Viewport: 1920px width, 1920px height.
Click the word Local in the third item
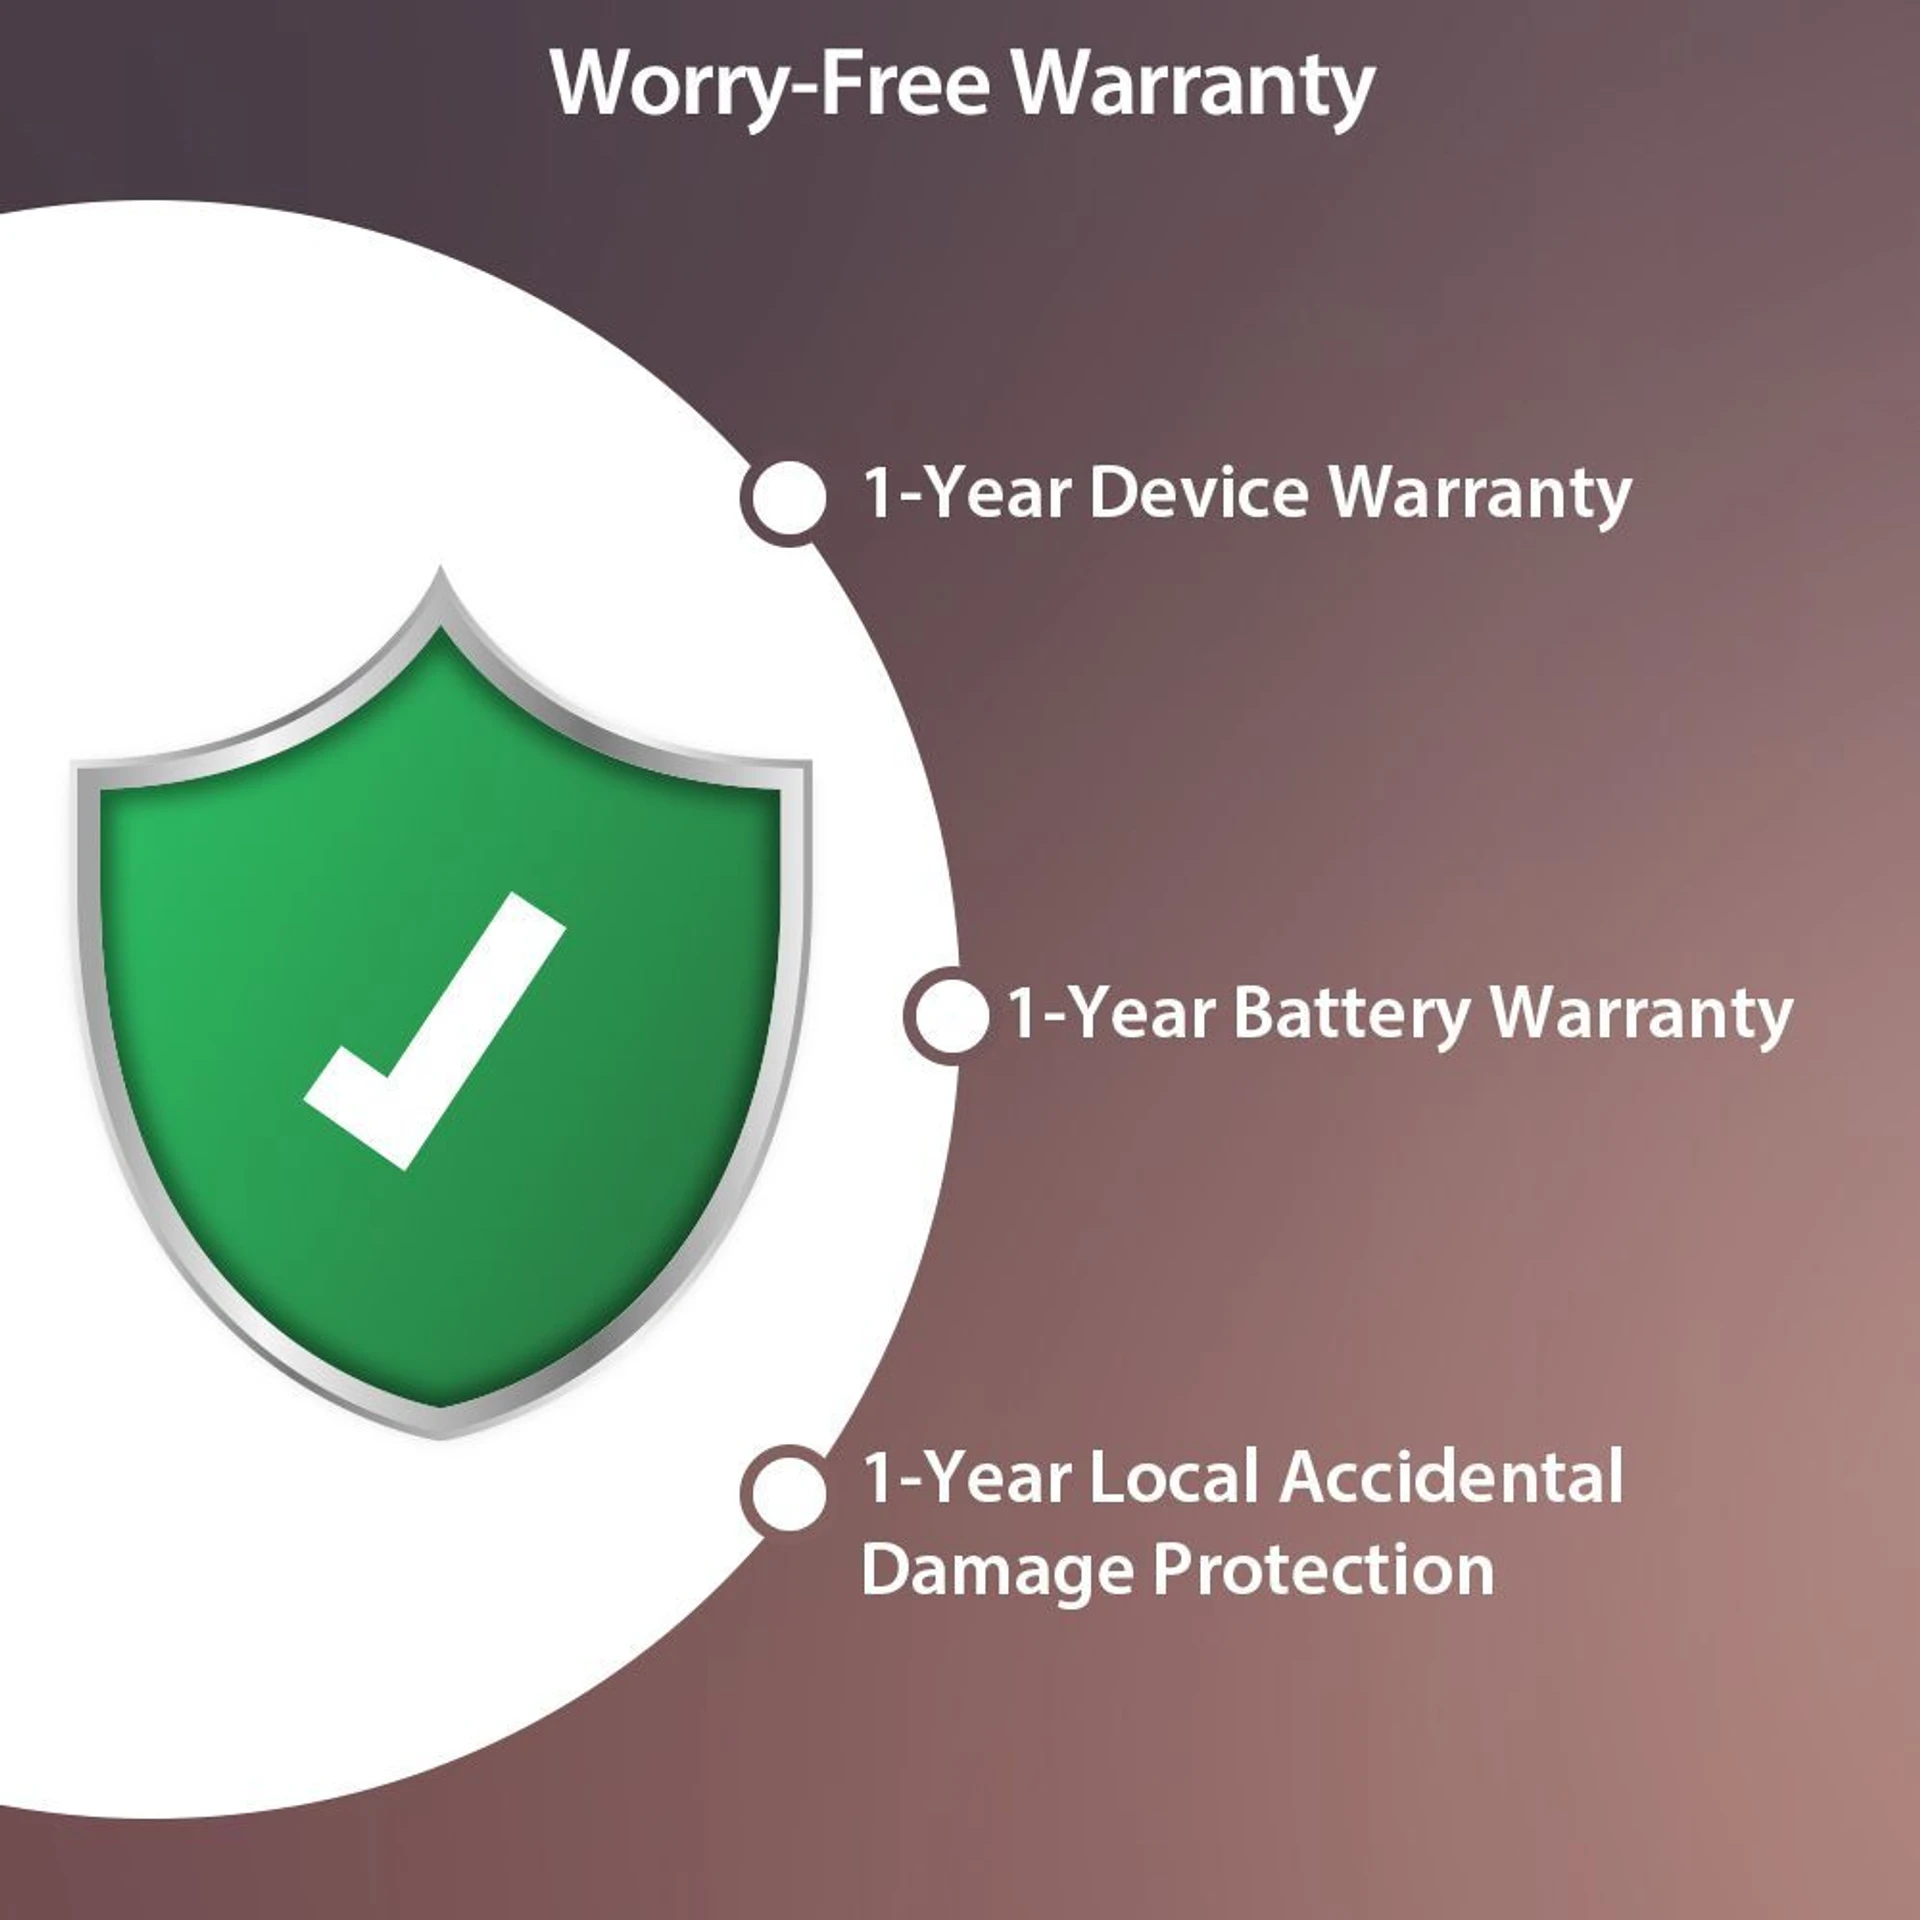point(1173,1477)
